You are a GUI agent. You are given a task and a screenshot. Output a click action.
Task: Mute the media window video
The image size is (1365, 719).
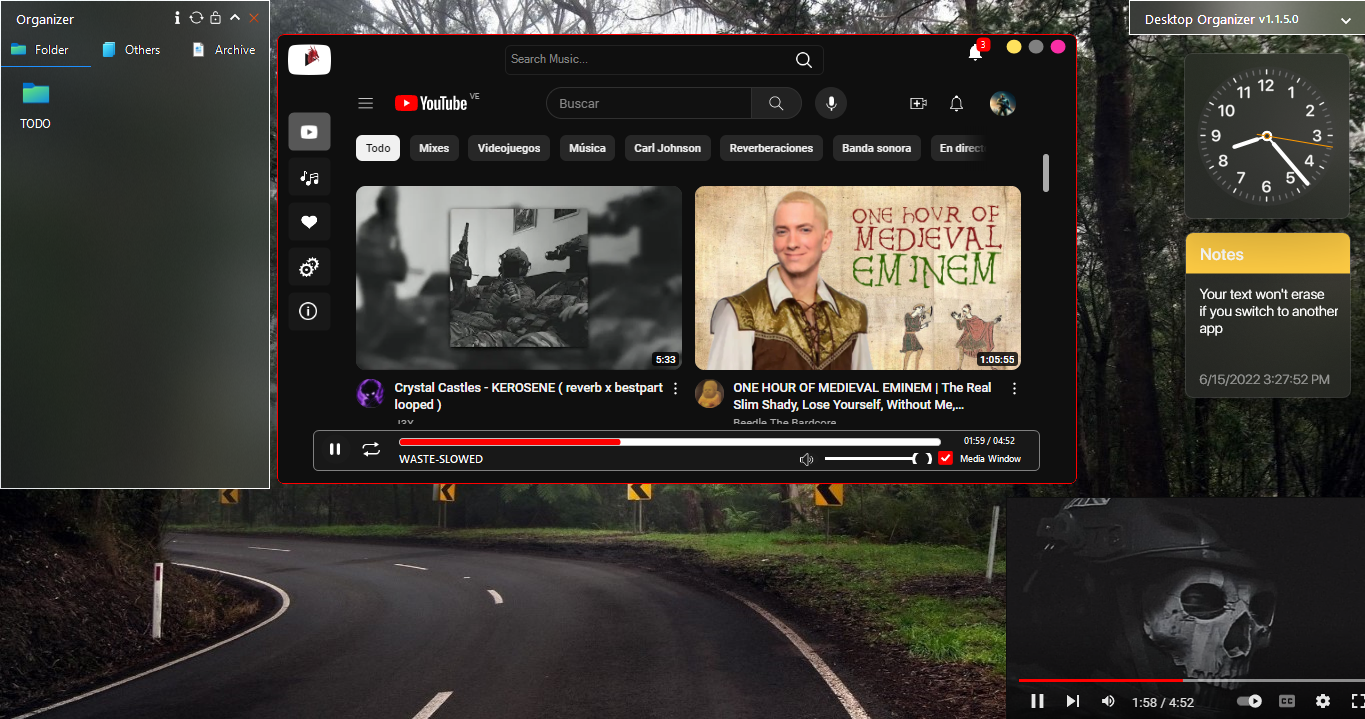(x=1108, y=701)
